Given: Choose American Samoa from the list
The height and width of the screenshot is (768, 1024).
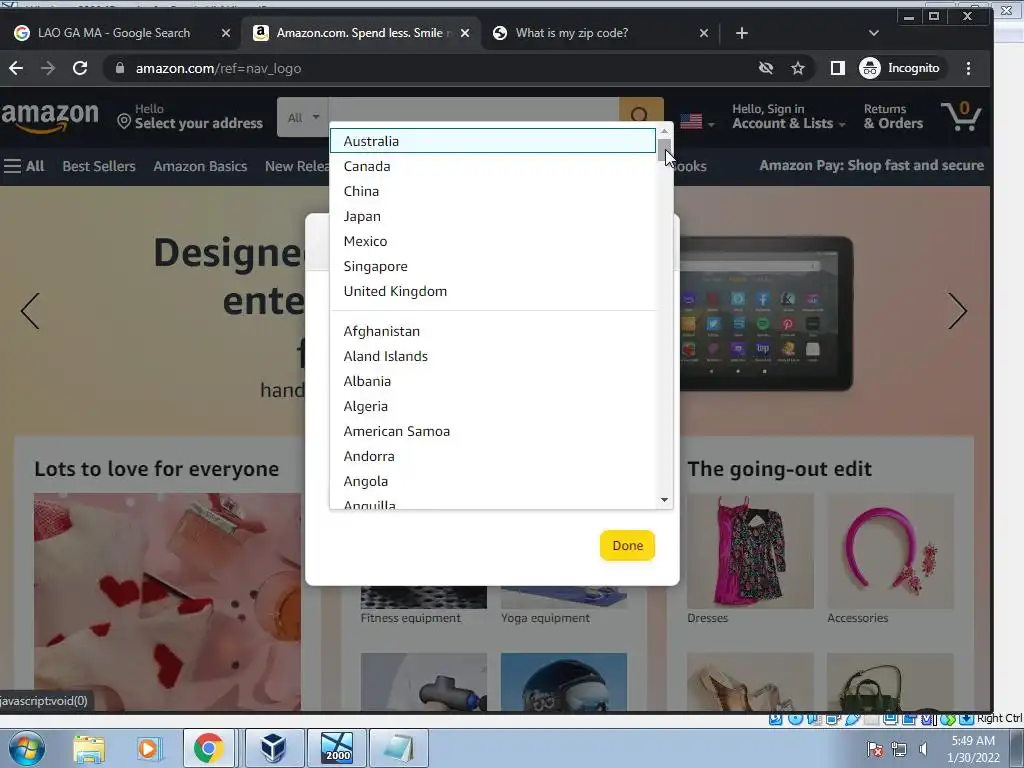Looking at the screenshot, I should coord(492,431).
